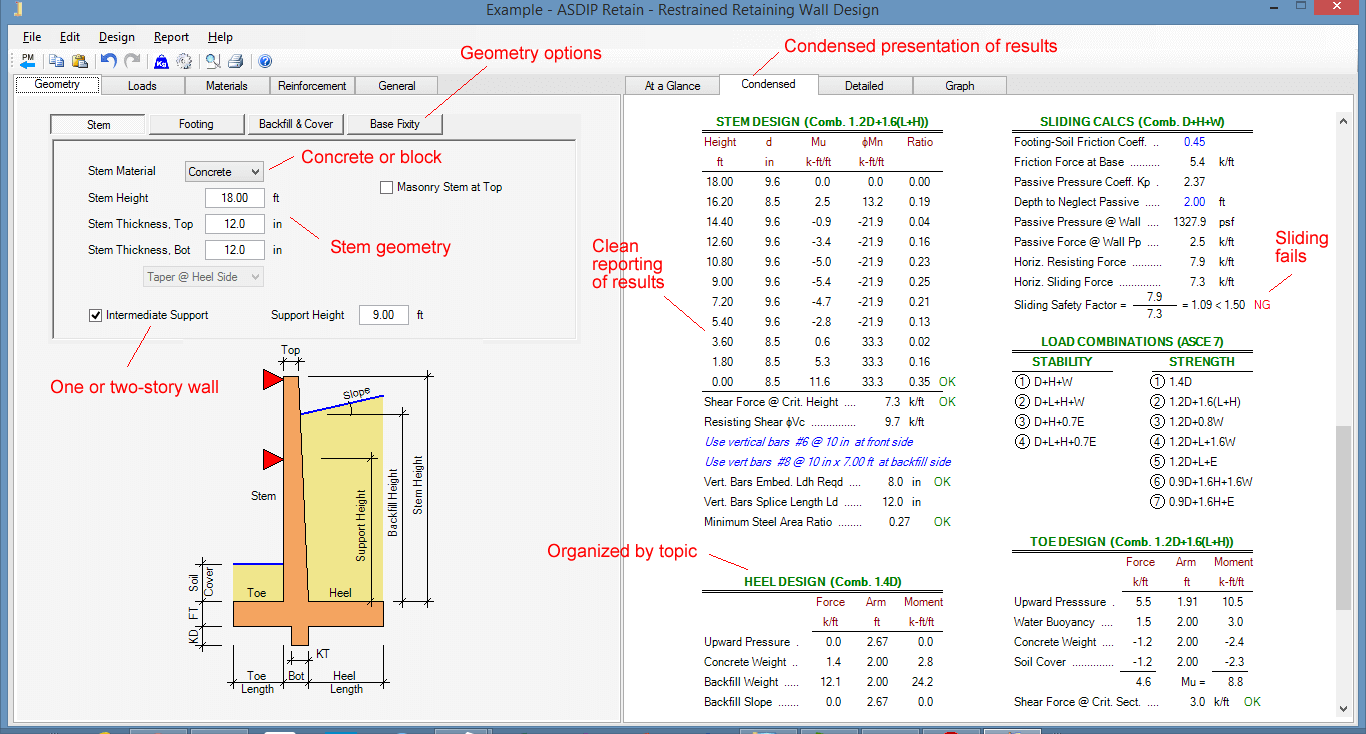This screenshot has width=1366, height=734.
Task: Uncheck the Intermediate Support checkbox
Action: coord(96,315)
